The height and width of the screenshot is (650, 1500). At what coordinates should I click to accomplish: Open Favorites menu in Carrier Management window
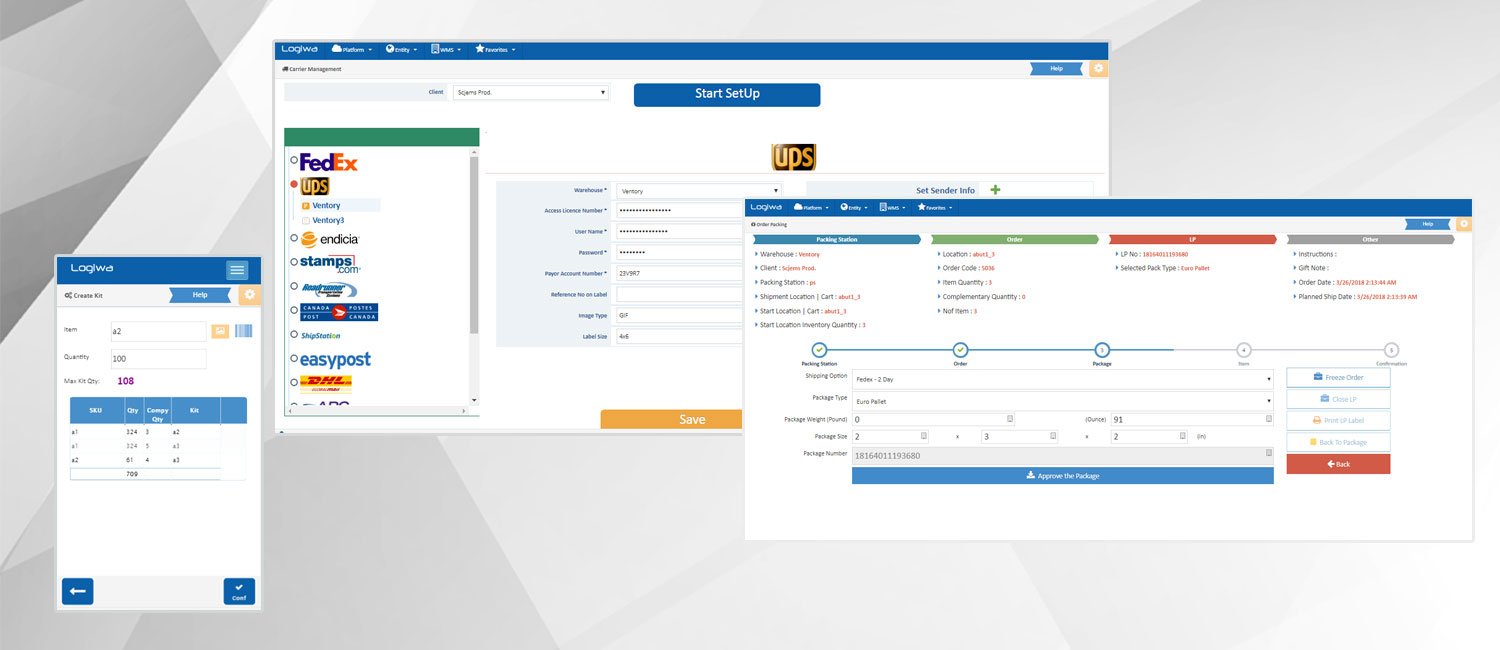[x=497, y=49]
